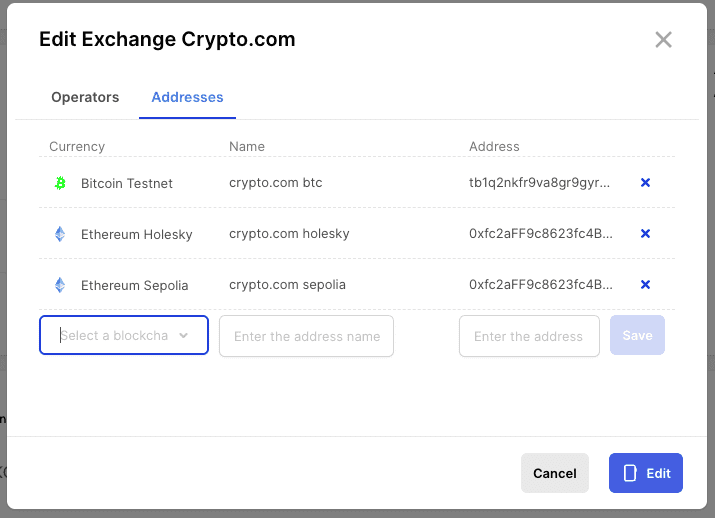Click the Ethereum Holesky currency icon
Screen dimensions: 715x518
(x=60, y=234)
